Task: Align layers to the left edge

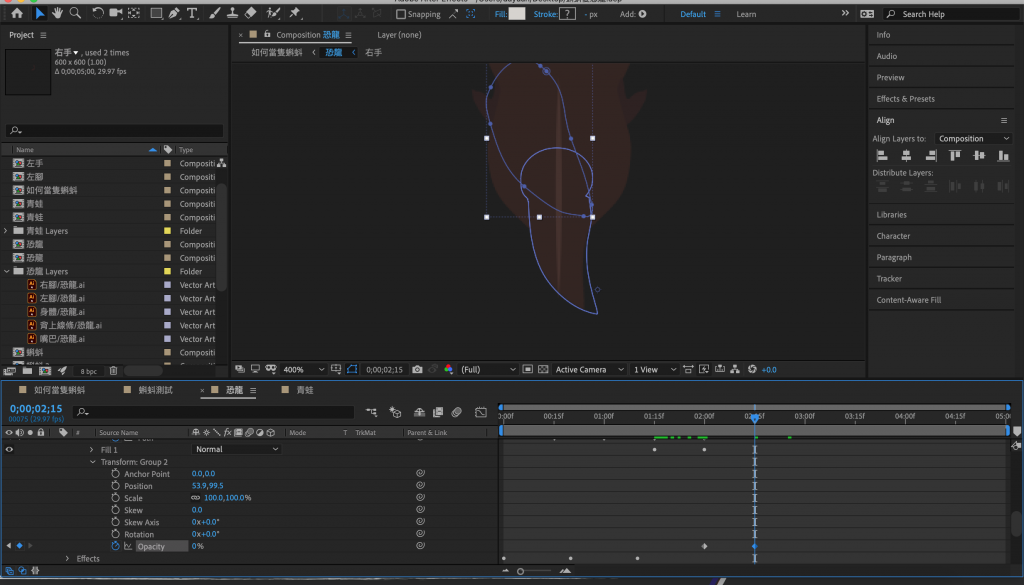Action: pos(881,156)
